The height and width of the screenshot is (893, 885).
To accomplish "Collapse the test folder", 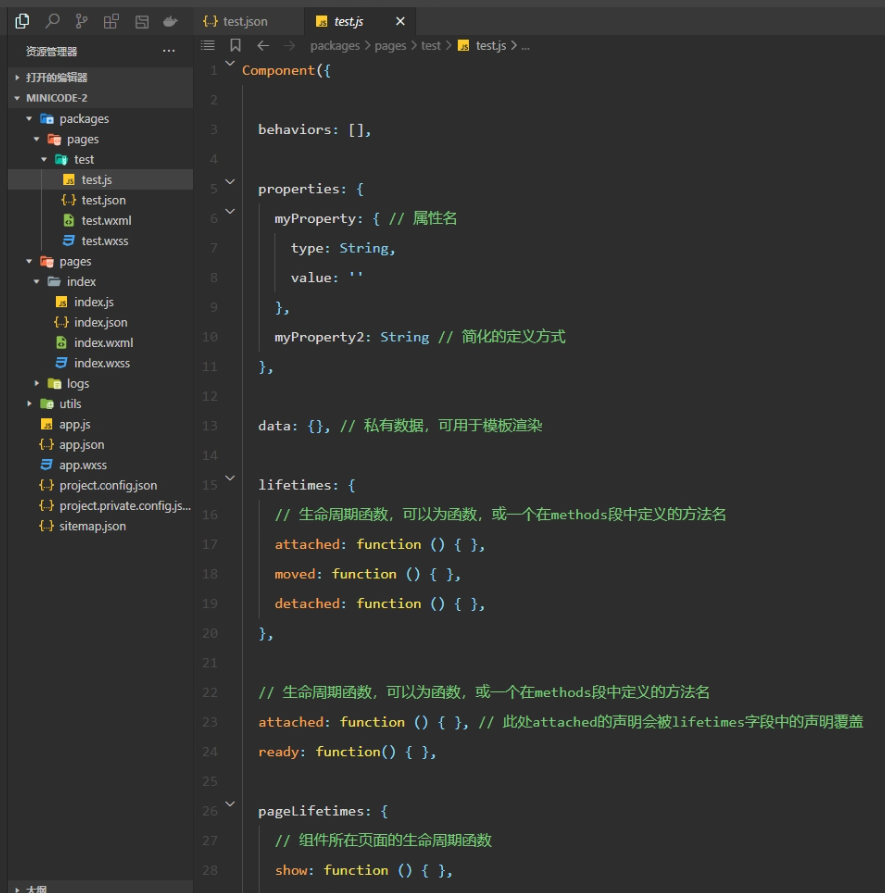I will click(44, 159).
